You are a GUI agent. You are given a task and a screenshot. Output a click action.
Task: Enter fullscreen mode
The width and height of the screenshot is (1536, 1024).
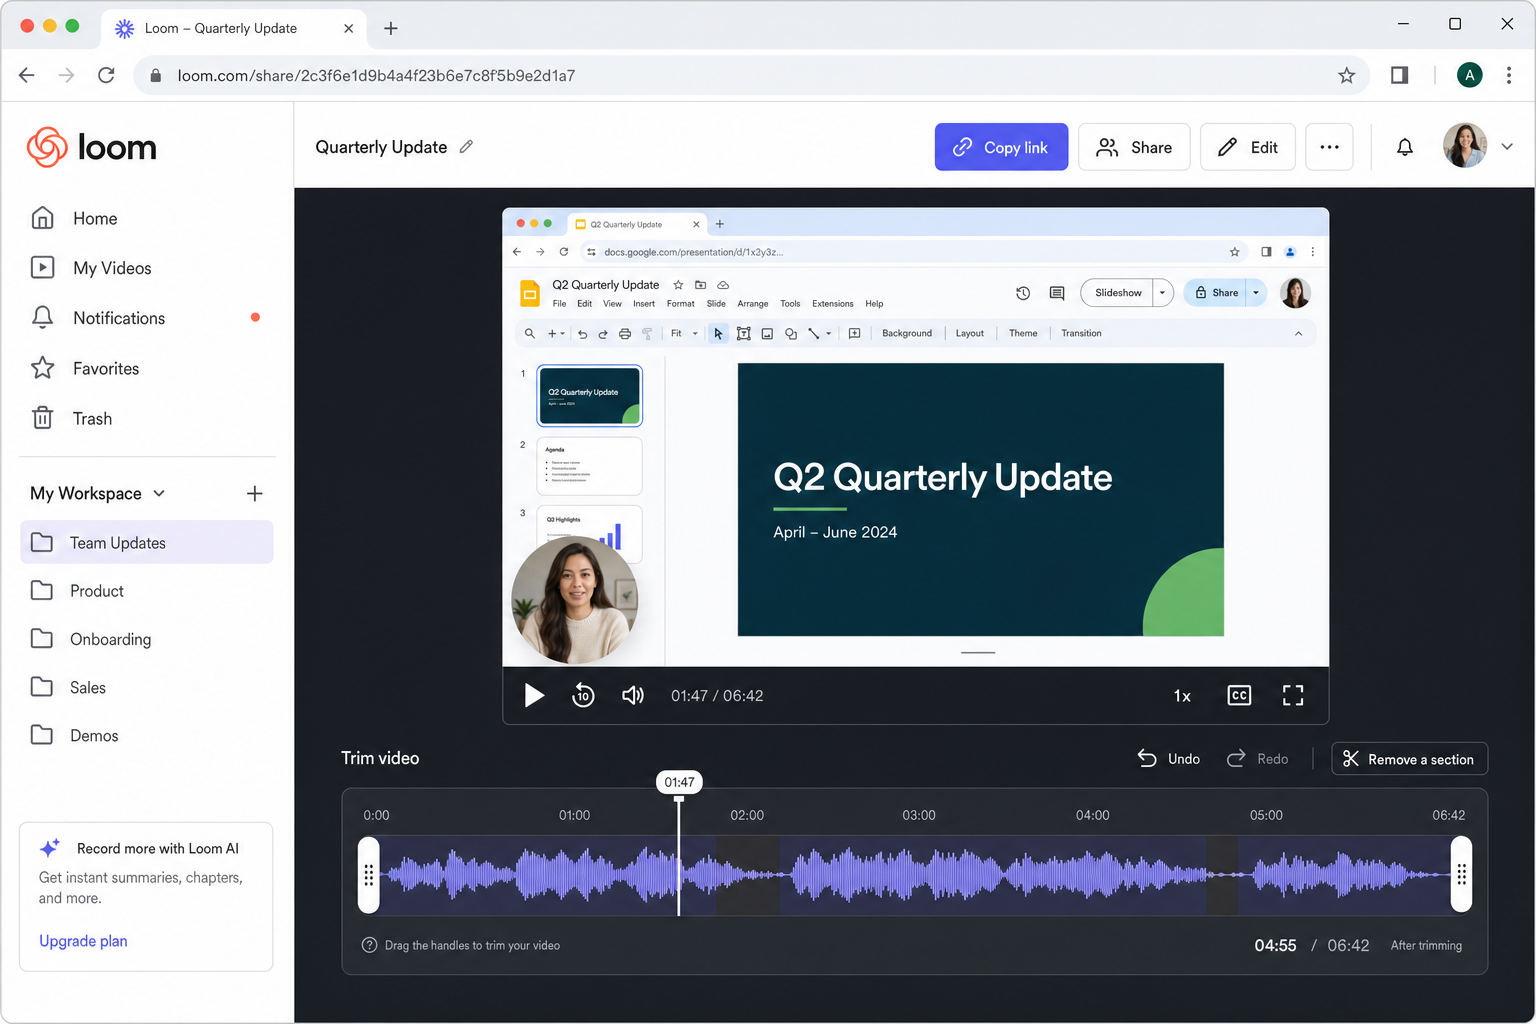(1293, 695)
